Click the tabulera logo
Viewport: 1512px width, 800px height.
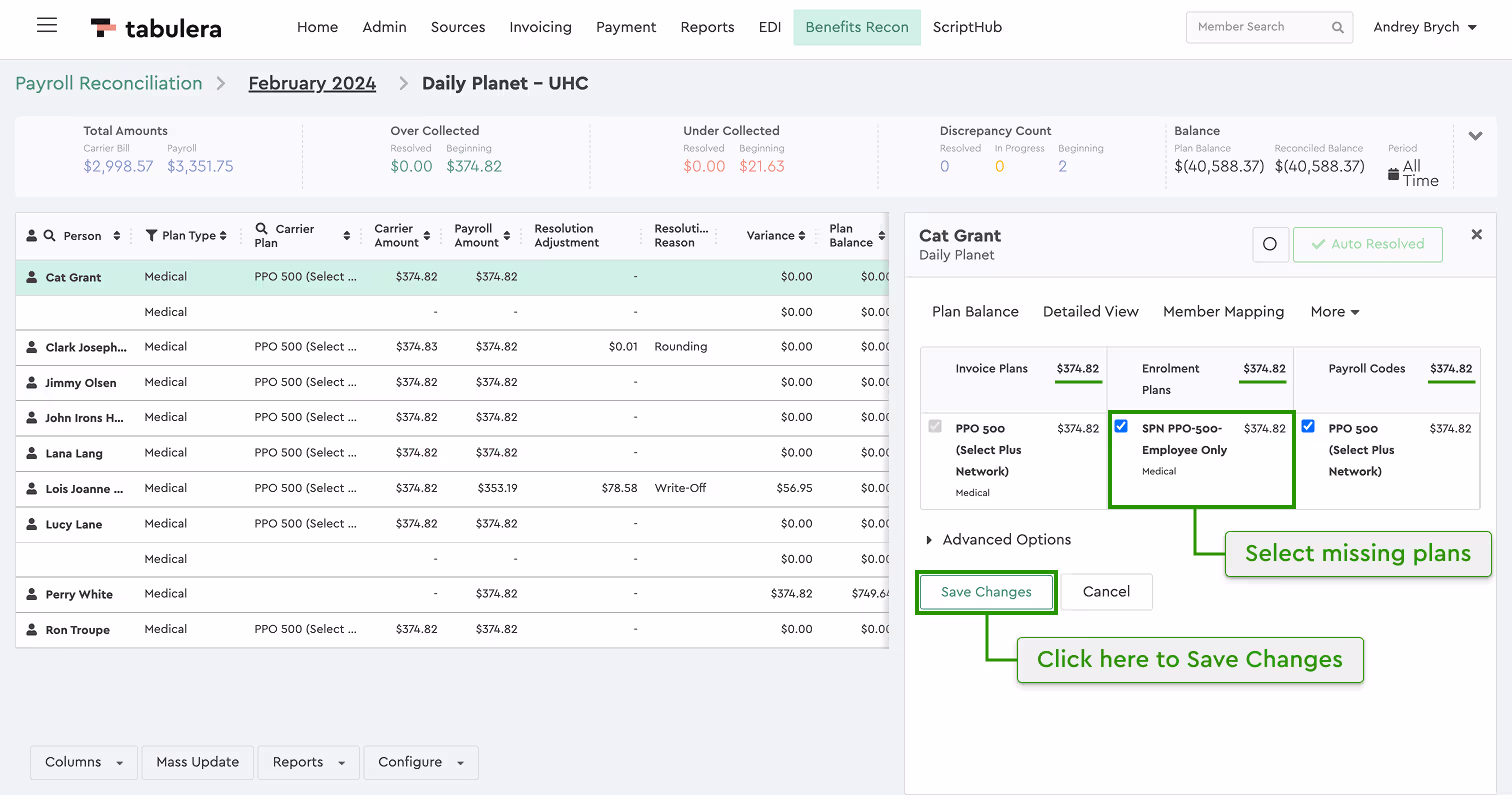point(156,28)
